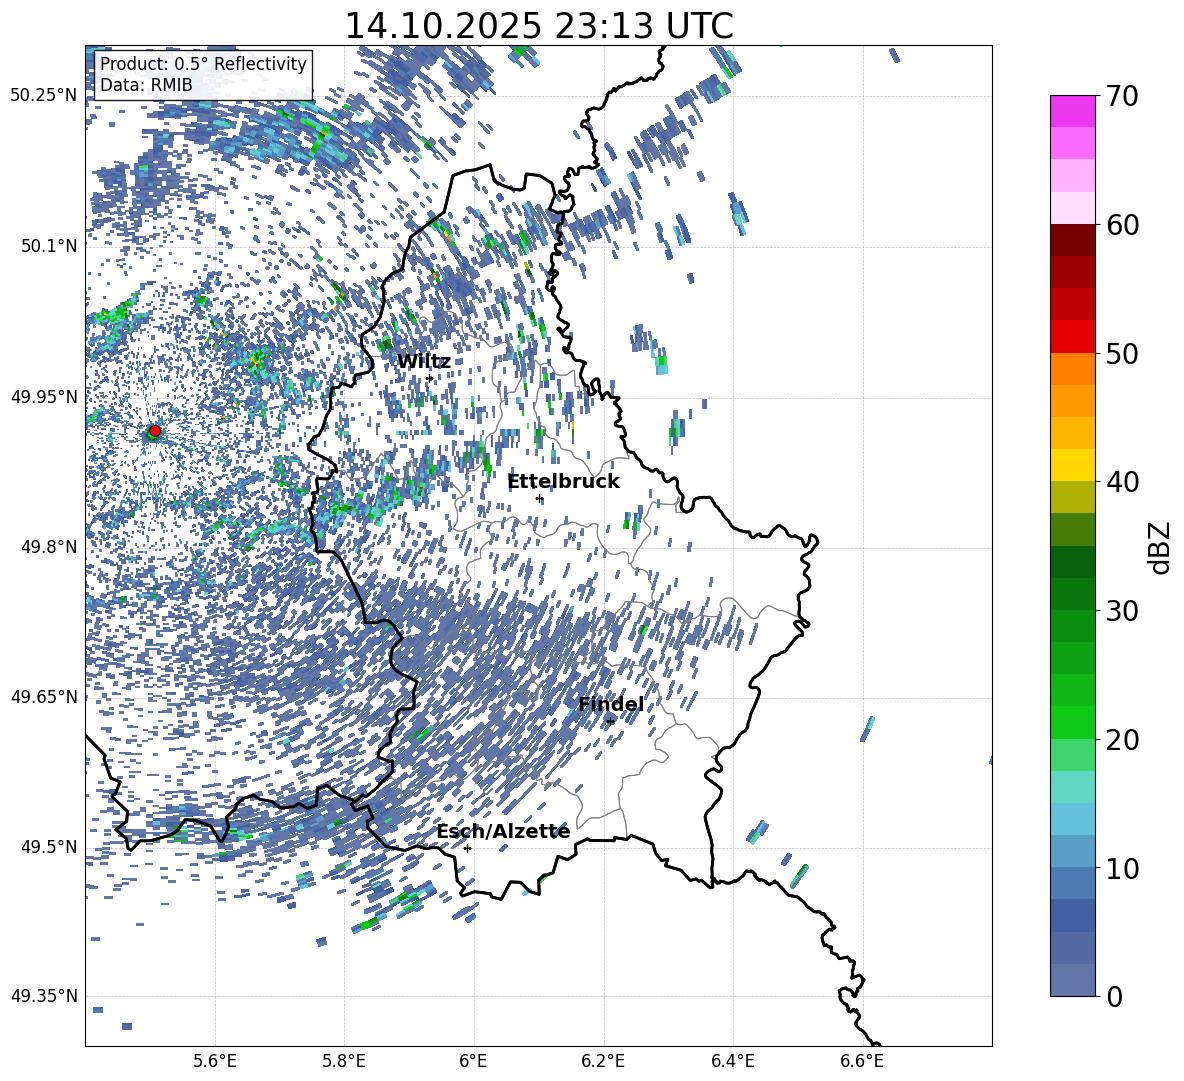Click the dark maroon colorbar segment below 60
This screenshot has width=1184, height=1081.
pos(1072,240)
